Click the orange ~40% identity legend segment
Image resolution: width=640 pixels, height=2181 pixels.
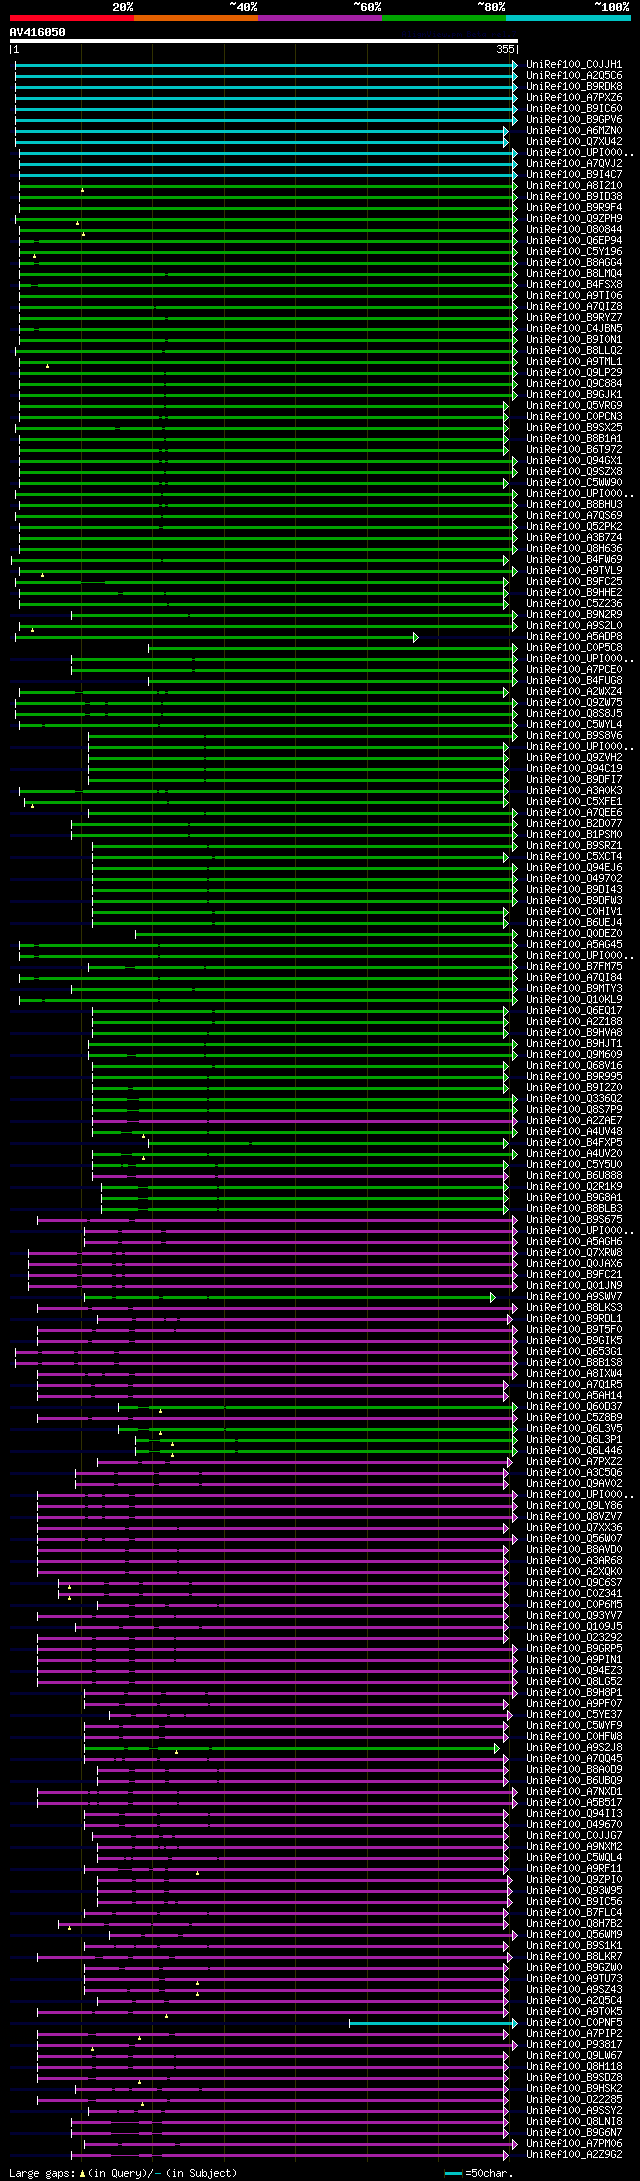coord(196,18)
